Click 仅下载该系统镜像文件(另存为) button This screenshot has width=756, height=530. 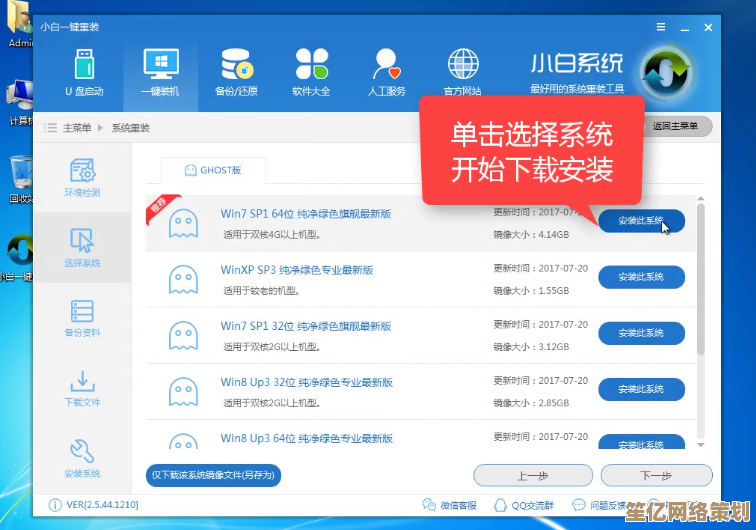click(213, 475)
